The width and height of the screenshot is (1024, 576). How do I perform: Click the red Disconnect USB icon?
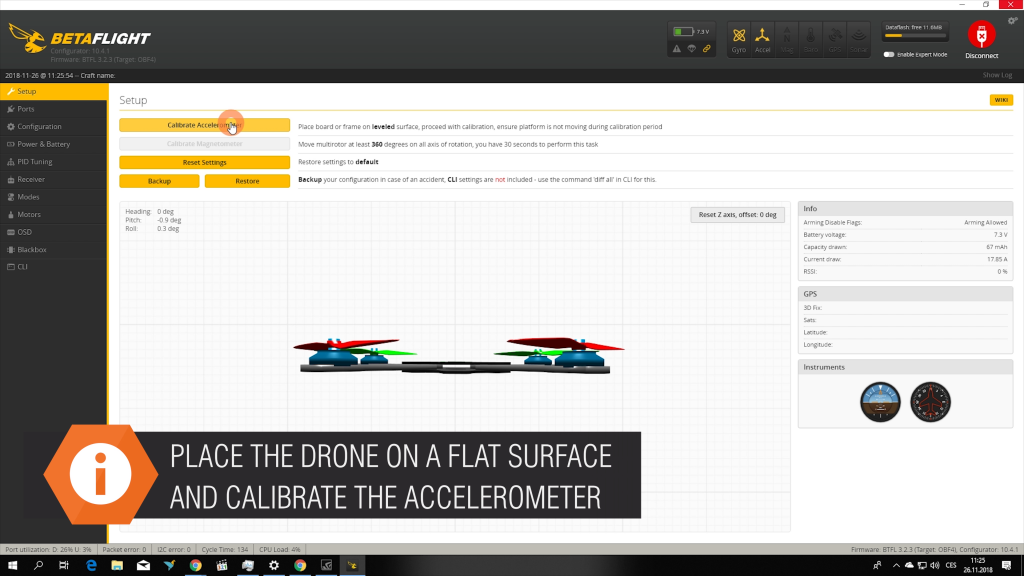point(981,35)
